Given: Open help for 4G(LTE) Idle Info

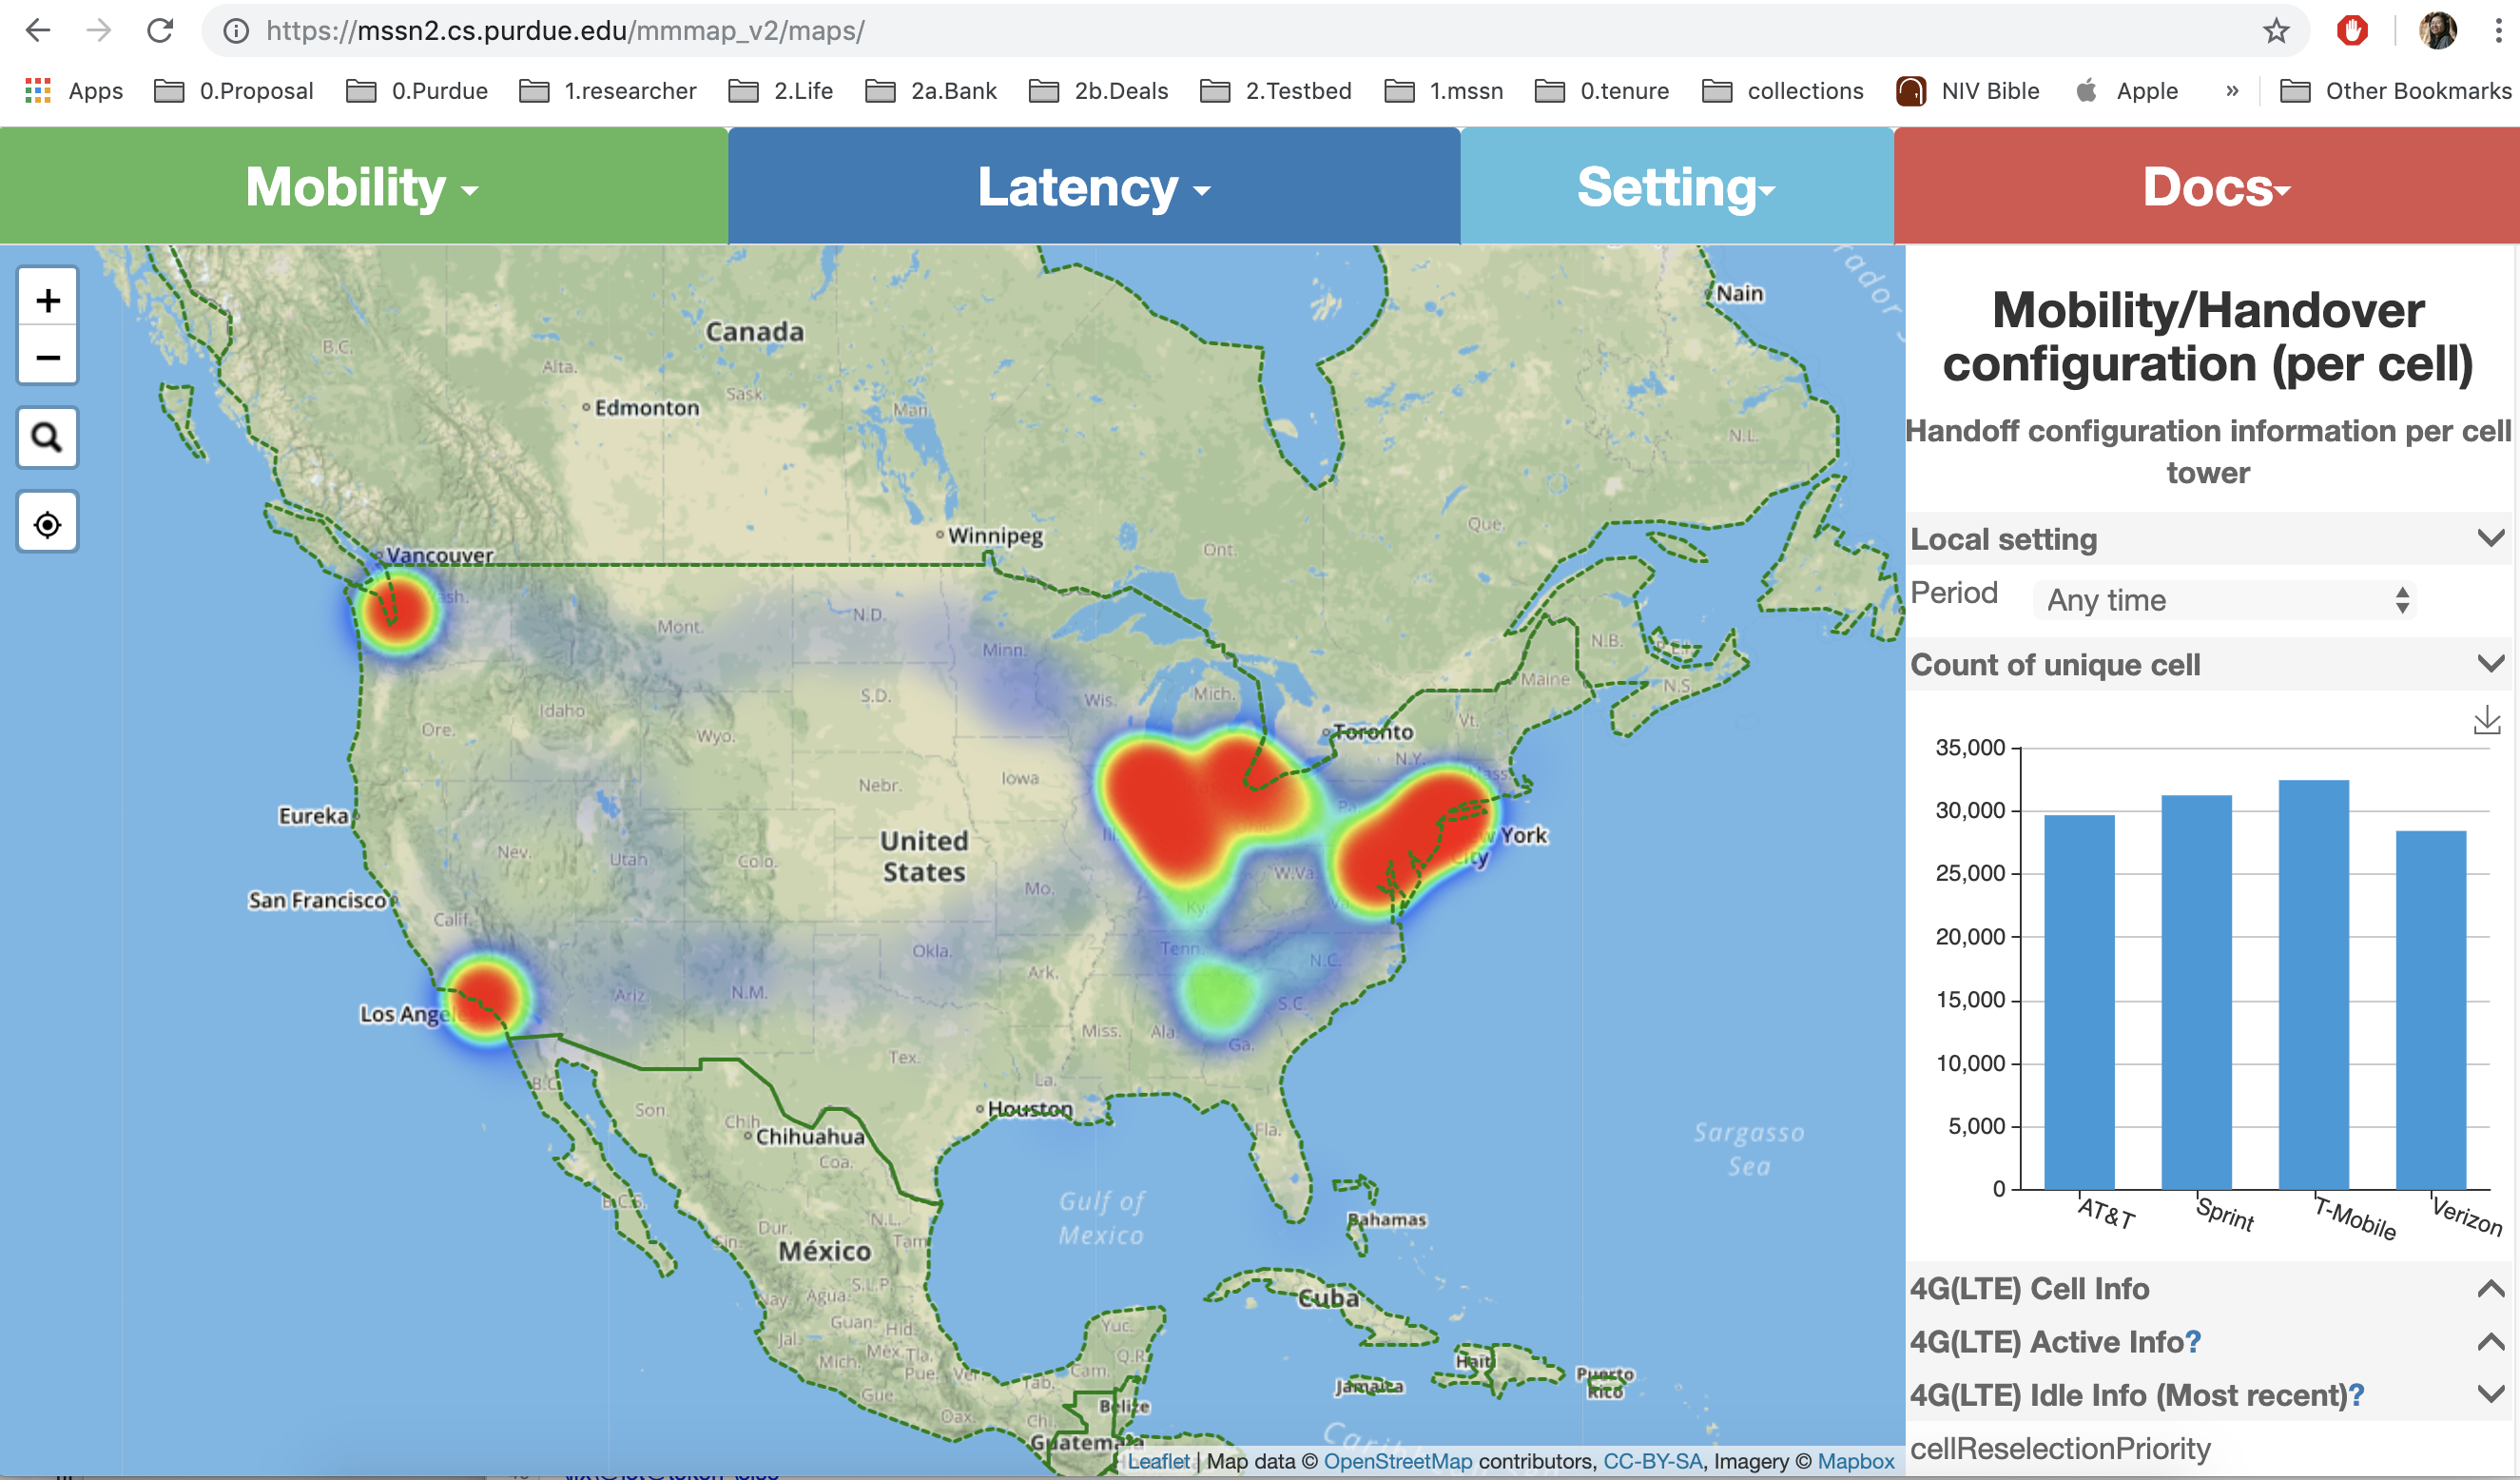Looking at the screenshot, I should (2356, 1394).
